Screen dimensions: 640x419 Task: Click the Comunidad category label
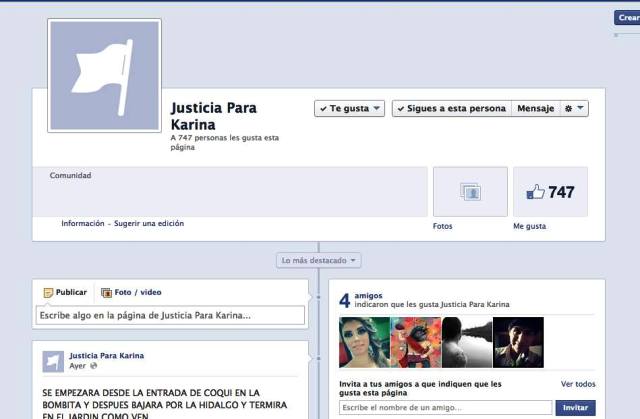click(70, 175)
